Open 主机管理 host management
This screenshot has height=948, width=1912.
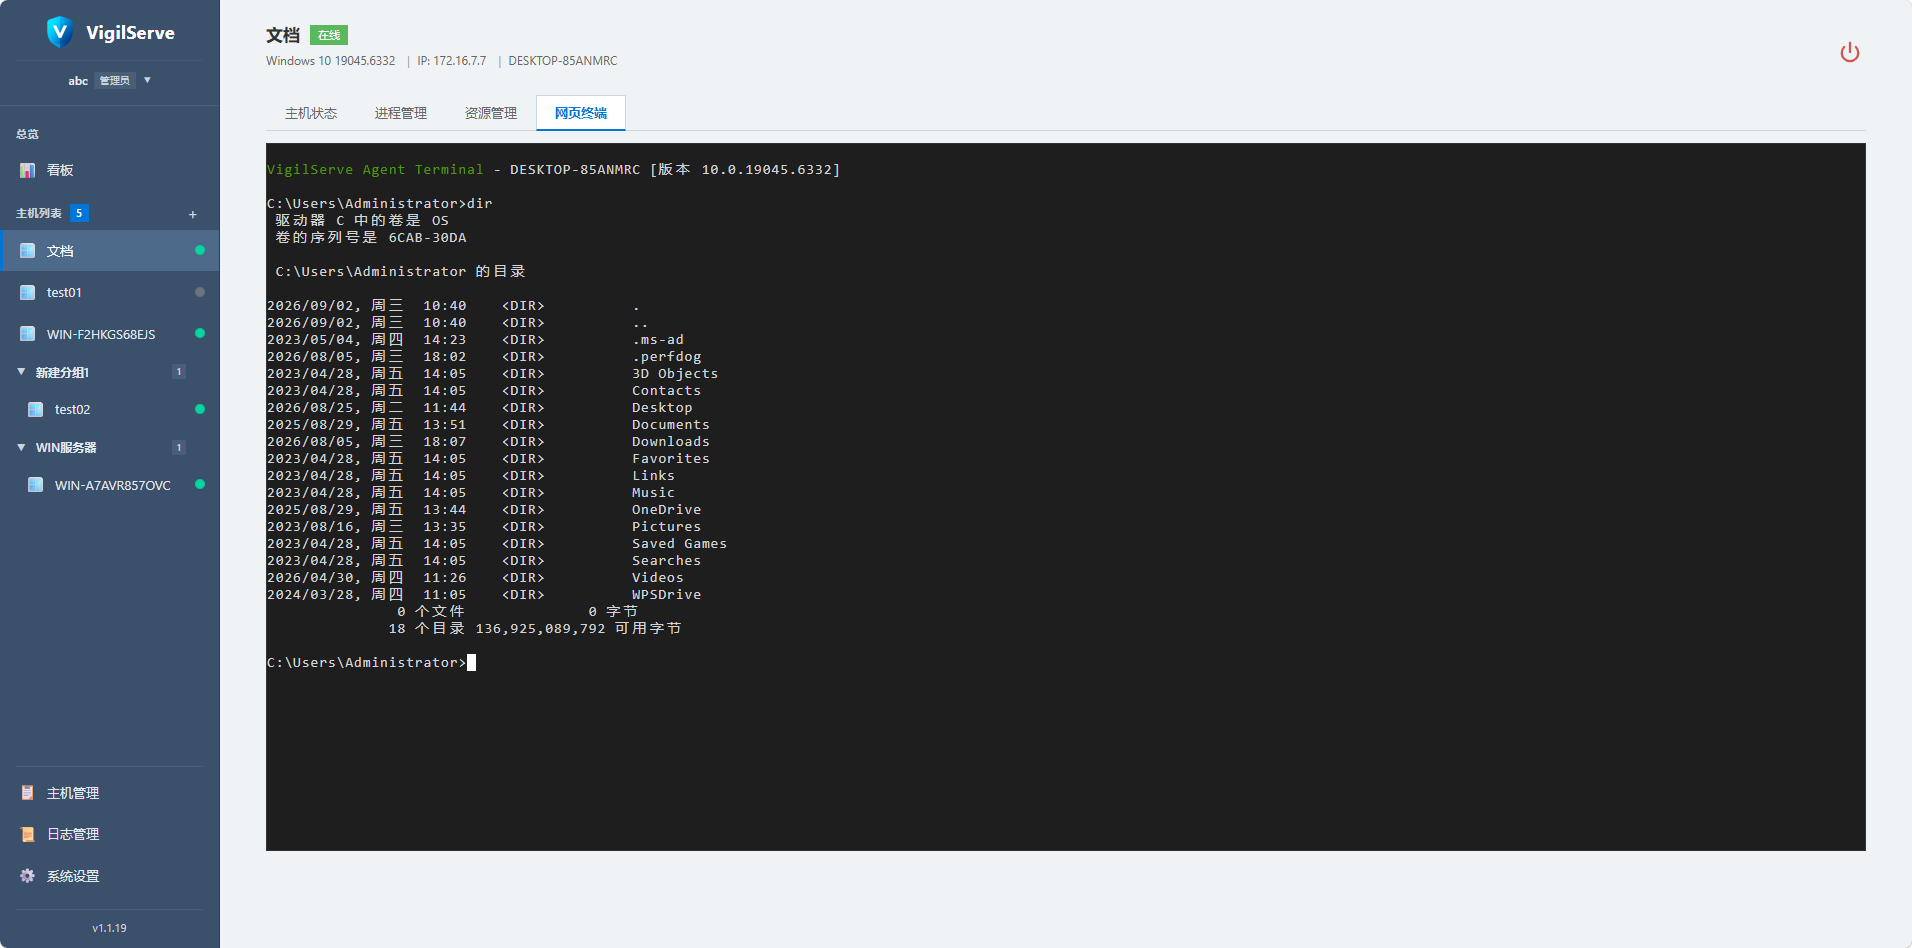(109, 793)
